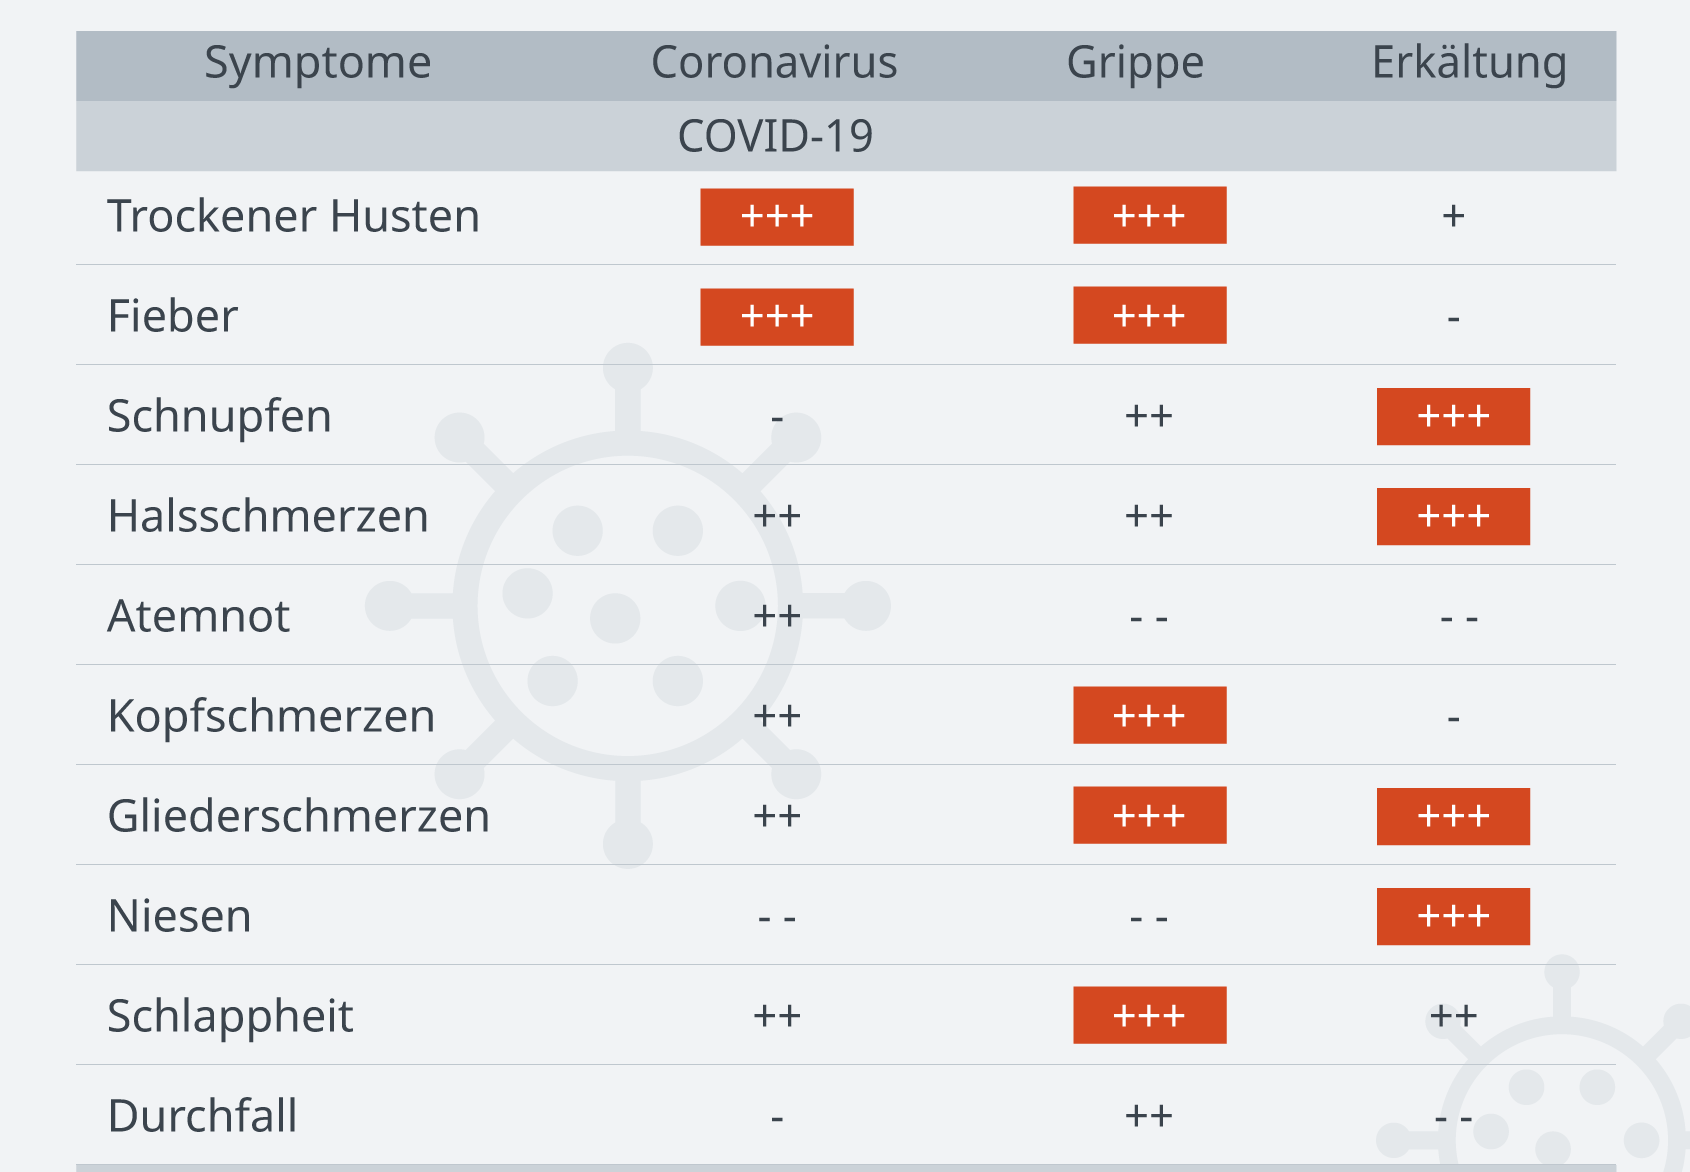Click the Durchfall row label

coord(202,1116)
